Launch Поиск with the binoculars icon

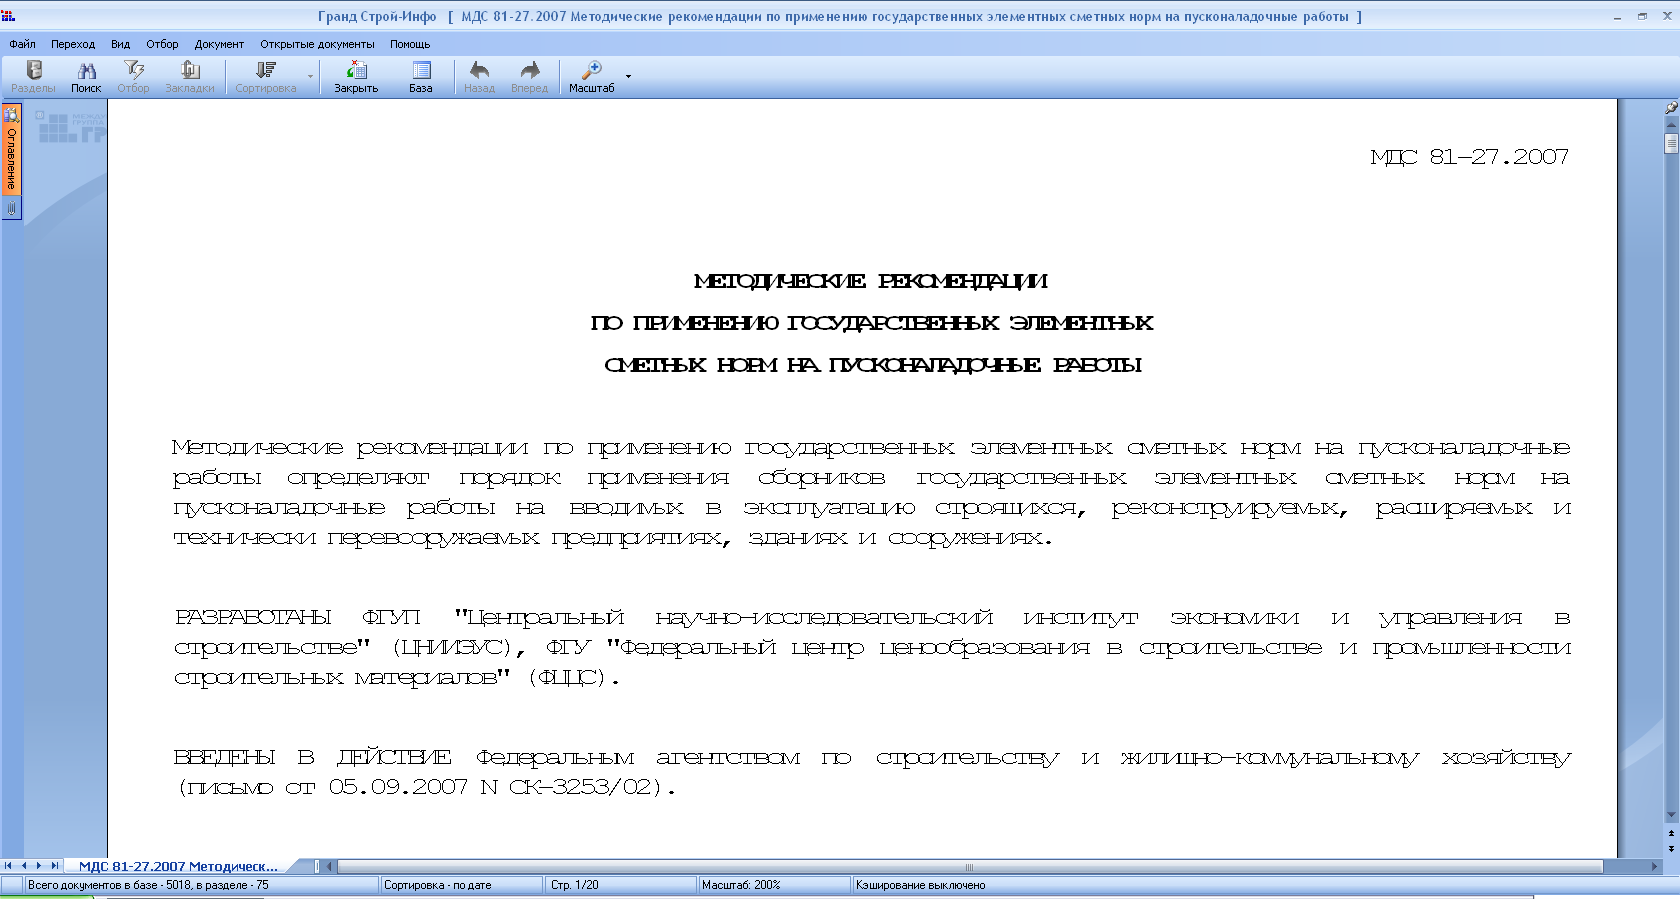86,77
